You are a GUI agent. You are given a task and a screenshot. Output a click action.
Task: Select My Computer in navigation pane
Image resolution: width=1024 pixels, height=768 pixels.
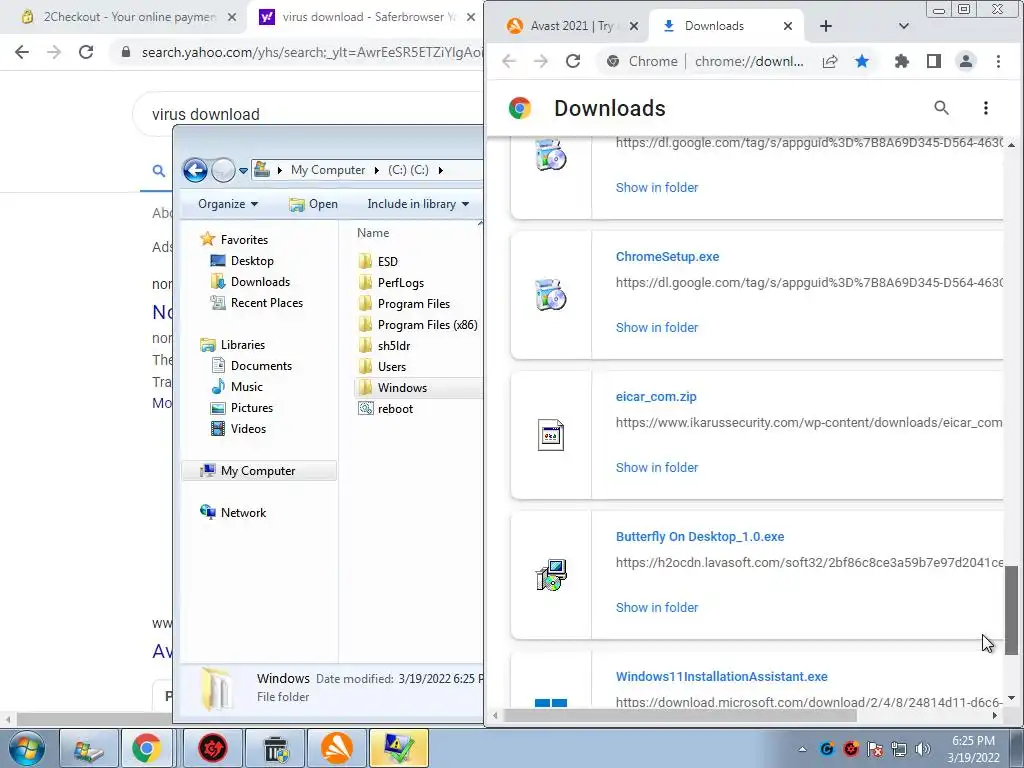pos(258,472)
